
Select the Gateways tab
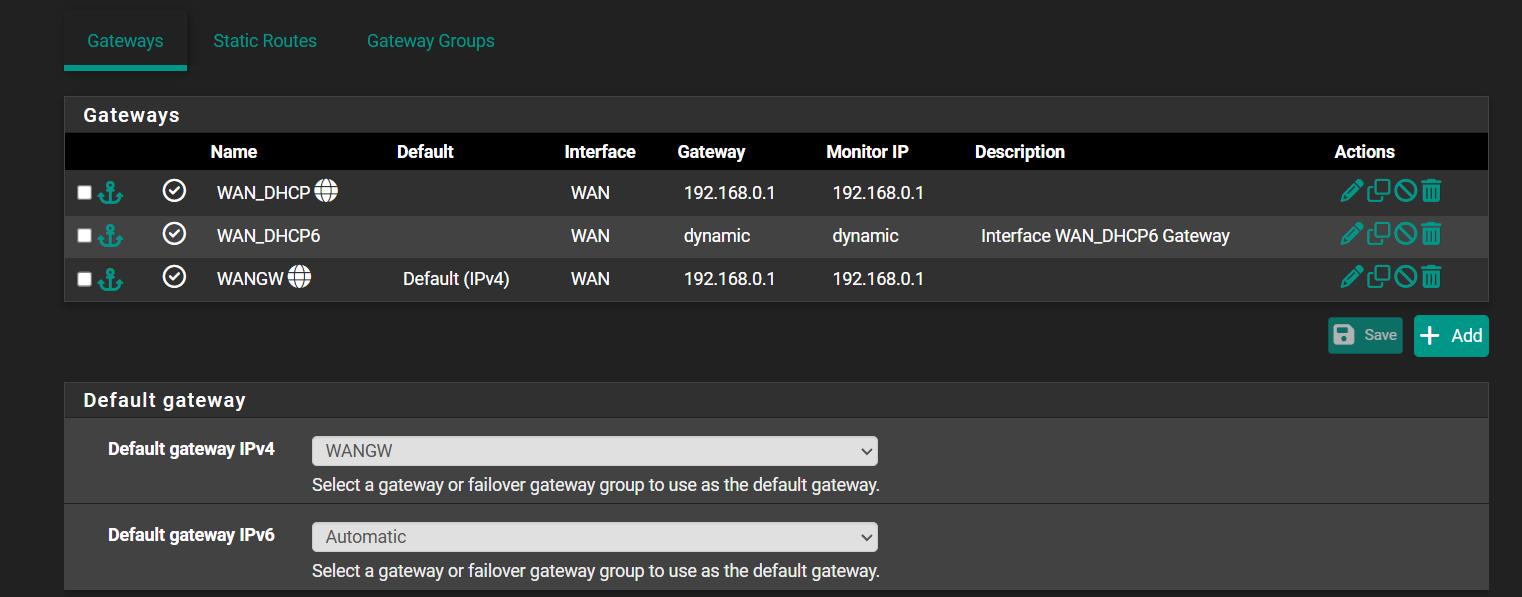pos(125,41)
